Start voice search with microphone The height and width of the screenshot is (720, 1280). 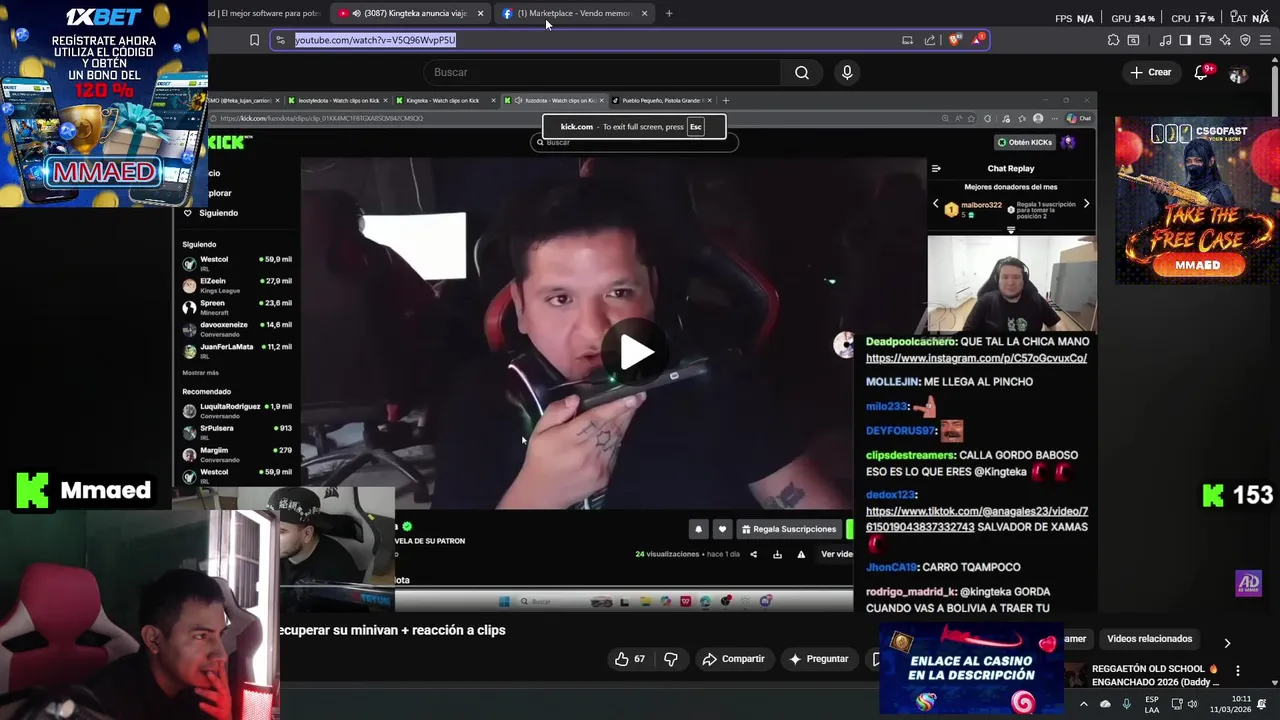(x=847, y=72)
